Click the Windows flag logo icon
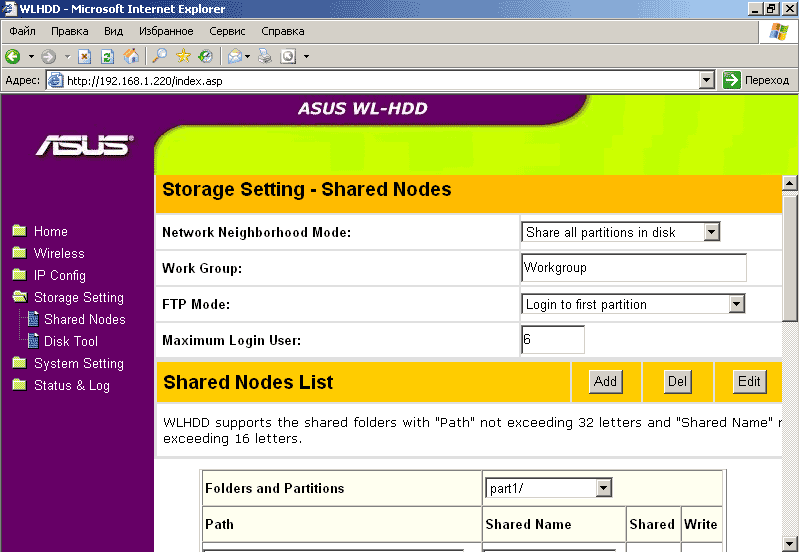The height and width of the screenshot is (552, 799). coord(779,32)
